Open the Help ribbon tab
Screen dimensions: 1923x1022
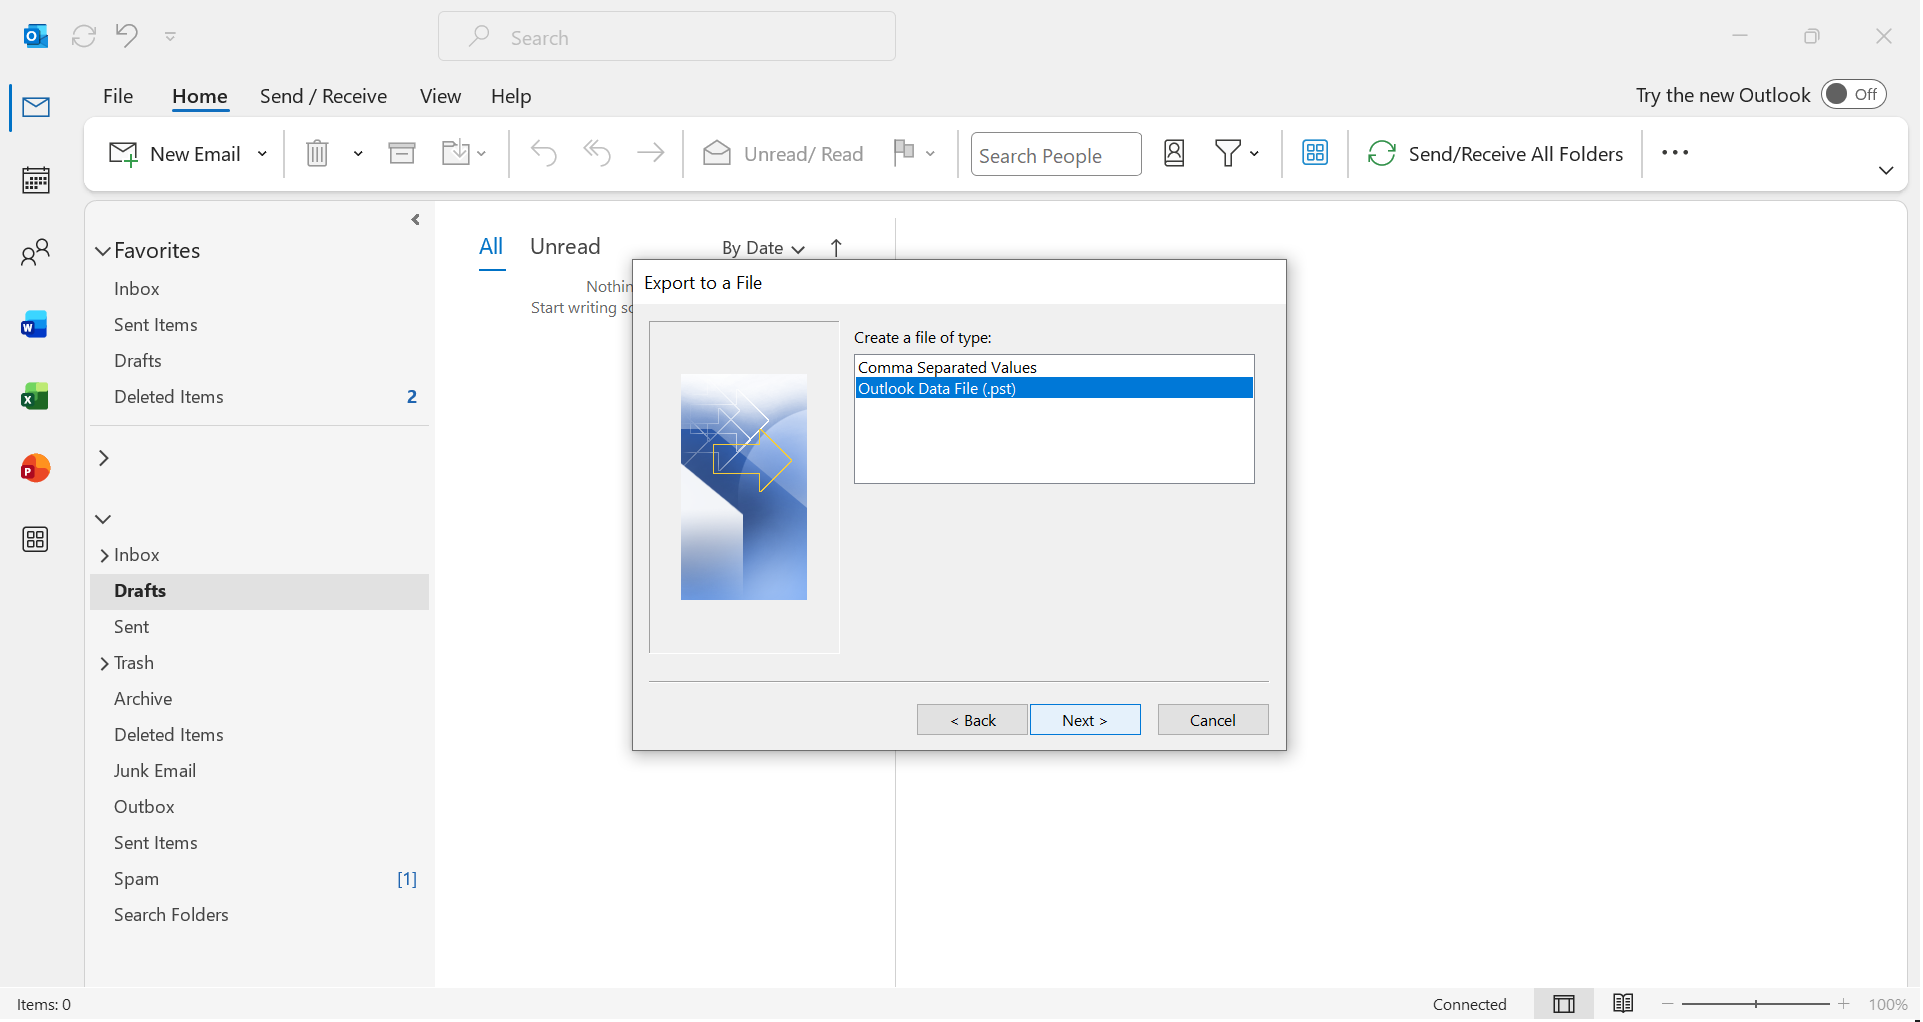[511, 96]
